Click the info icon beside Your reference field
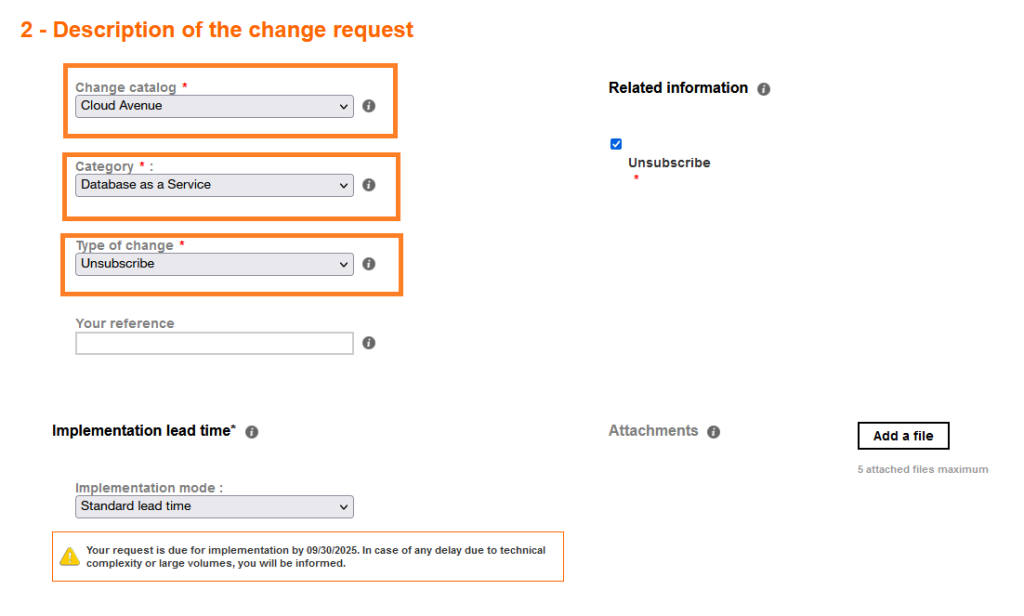The width and height of the screenshot is (1024, 616). pyautogui.click(x=369, y=343)
